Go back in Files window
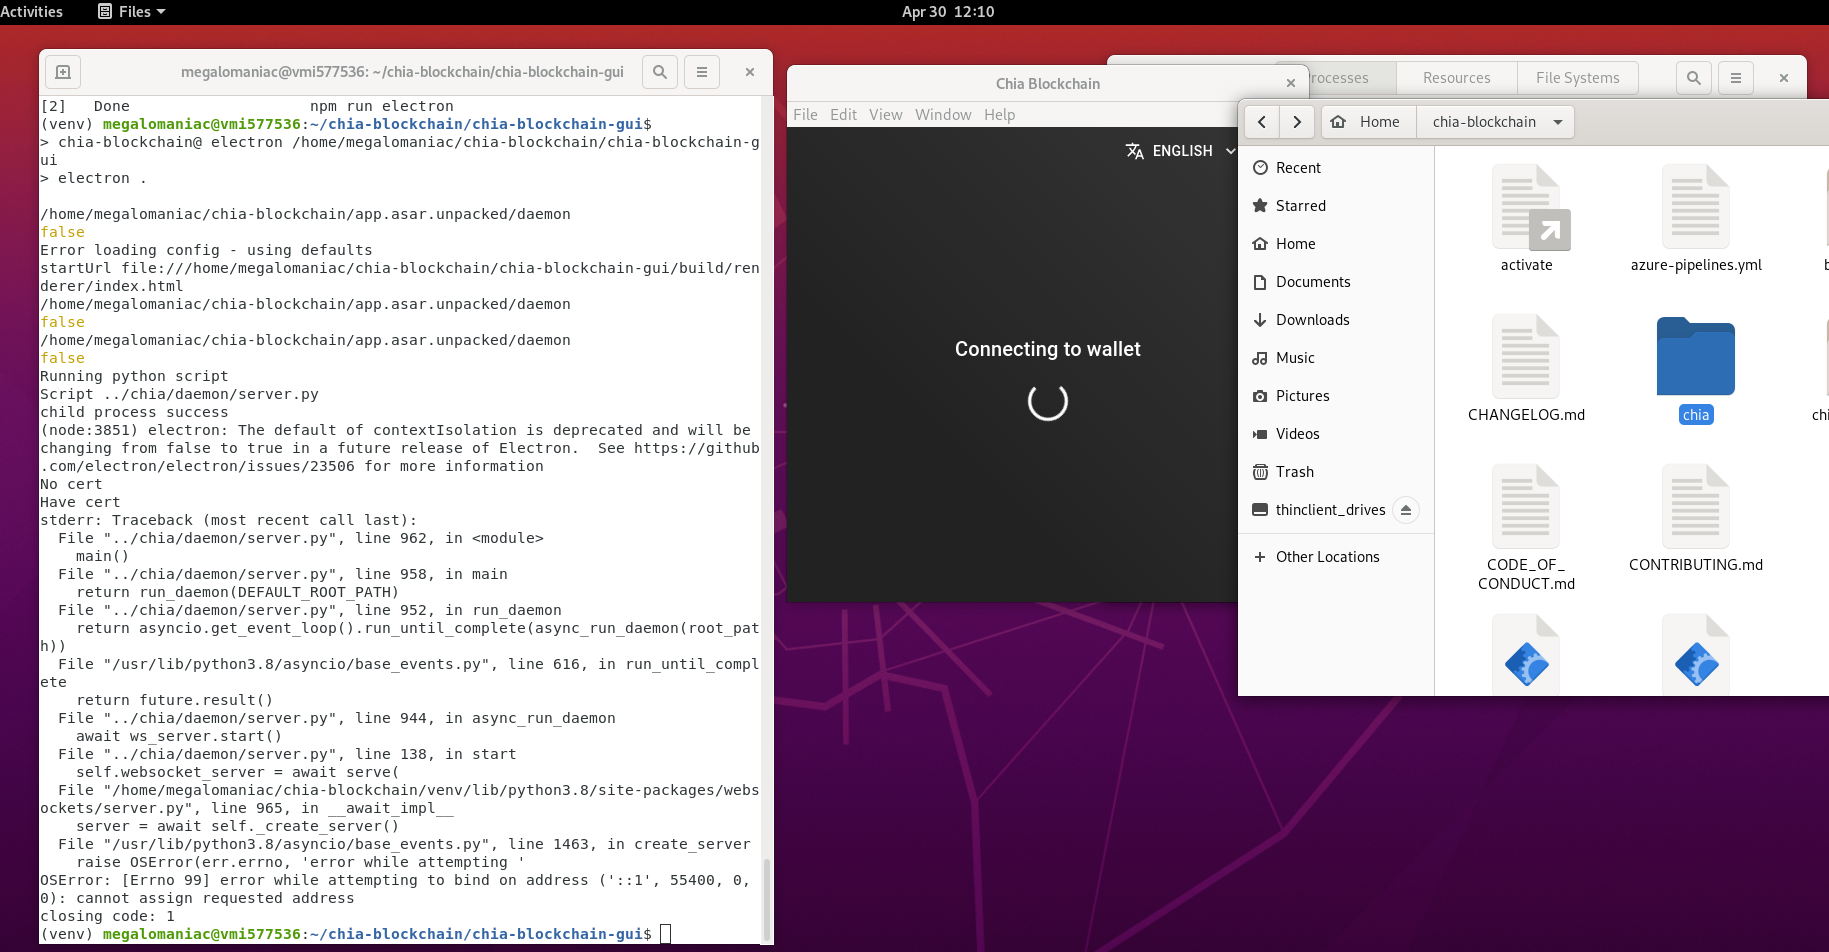1829x952 pixels. click(x=1262, y=122)
